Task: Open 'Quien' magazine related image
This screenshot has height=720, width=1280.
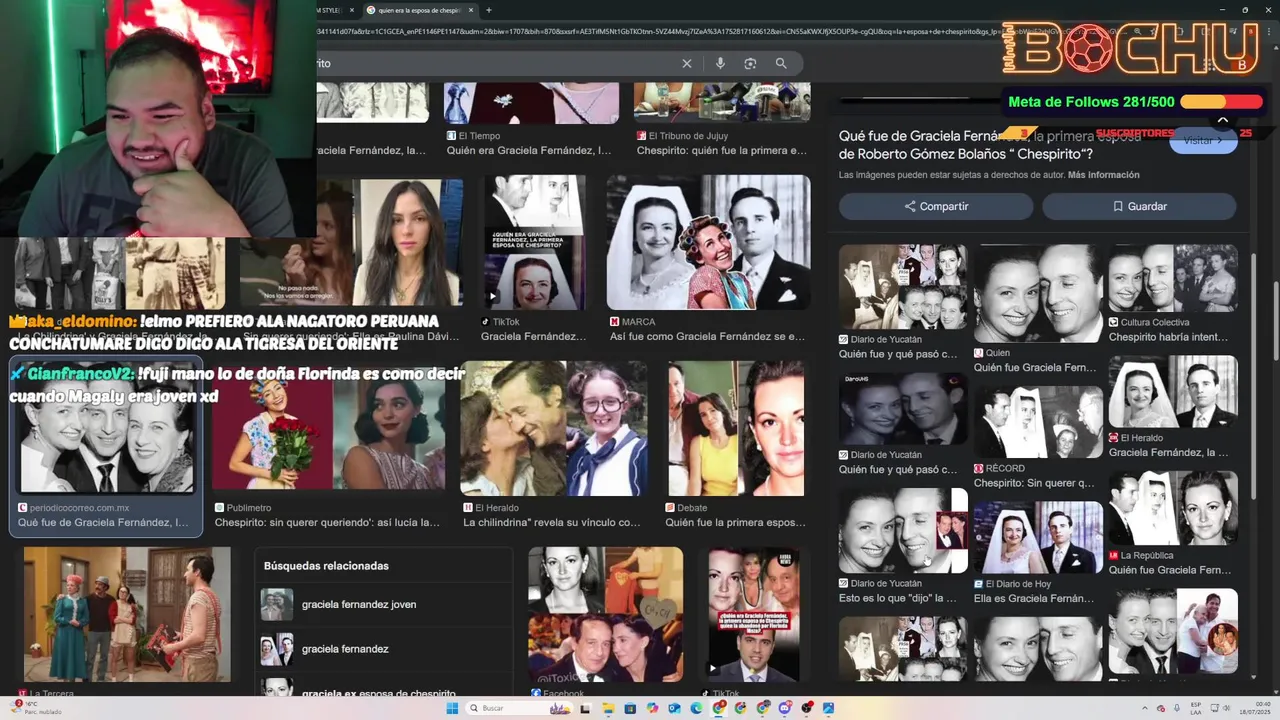Action: pyautogui.click(x=1038, y=294)
